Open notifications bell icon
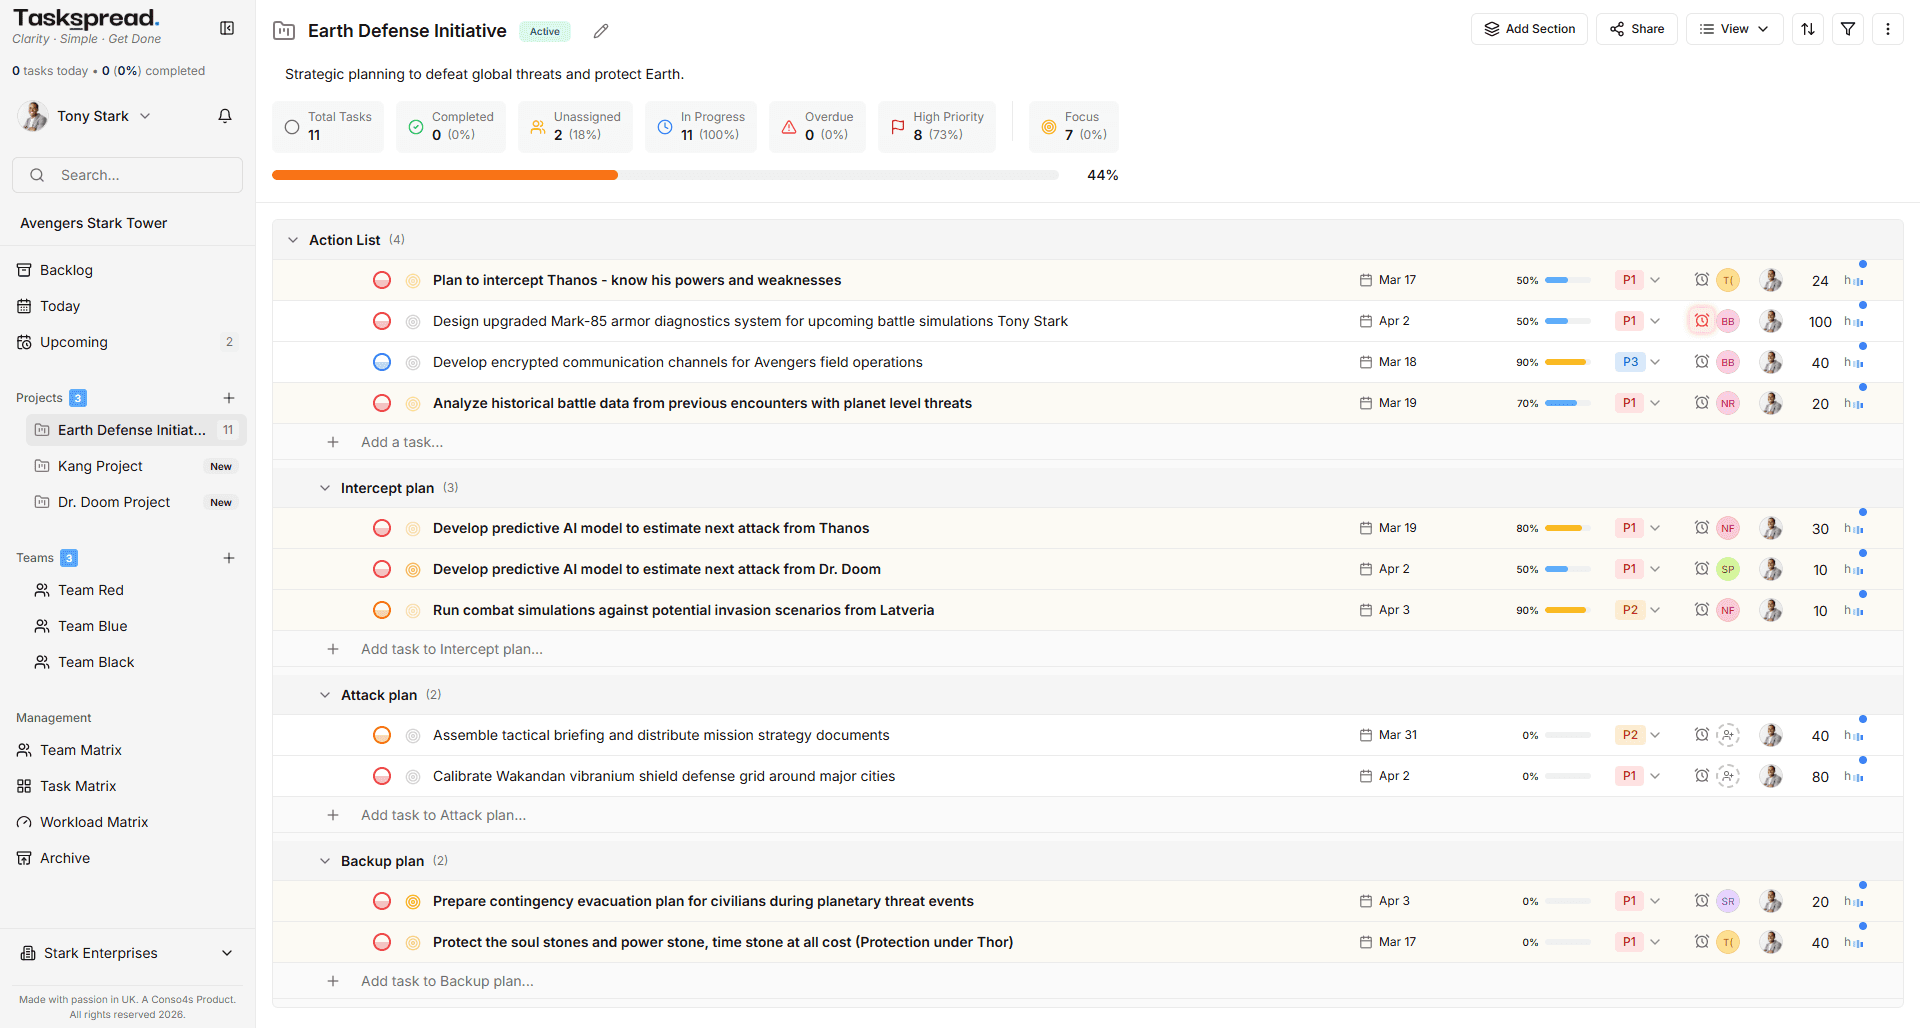The height and width of the screenshot is (1028, 1920). tap(225, 116)
